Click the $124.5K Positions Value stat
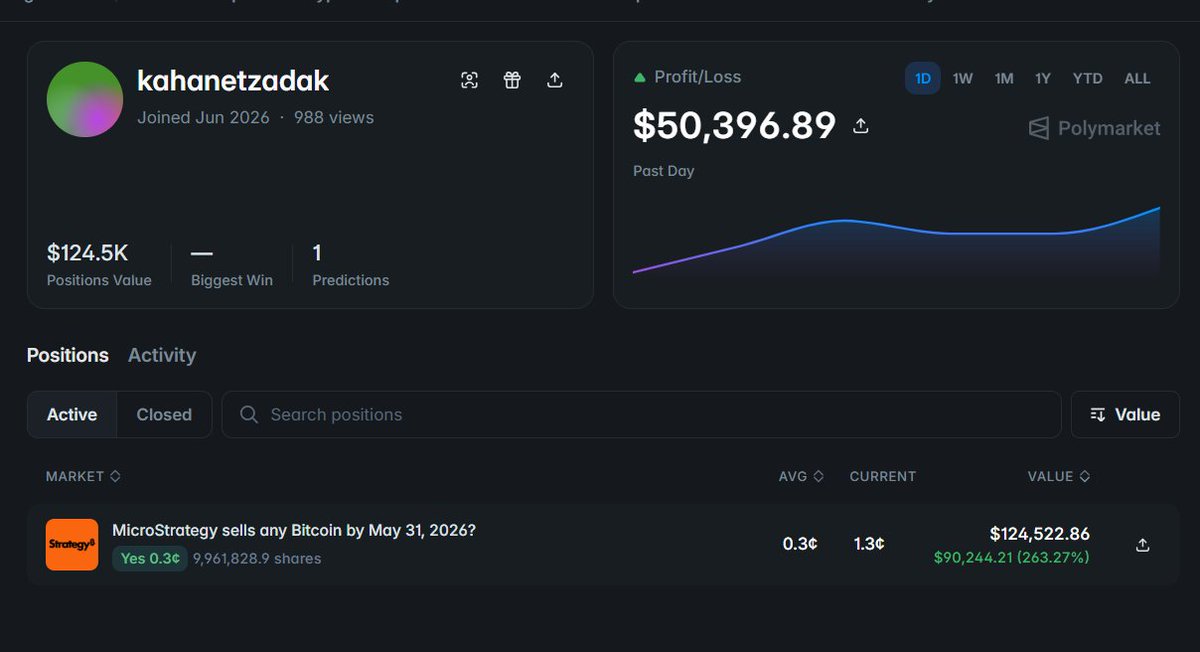The width and height of the screenshot is (1200, 652). pyautogui.click(x=99, y=265)
